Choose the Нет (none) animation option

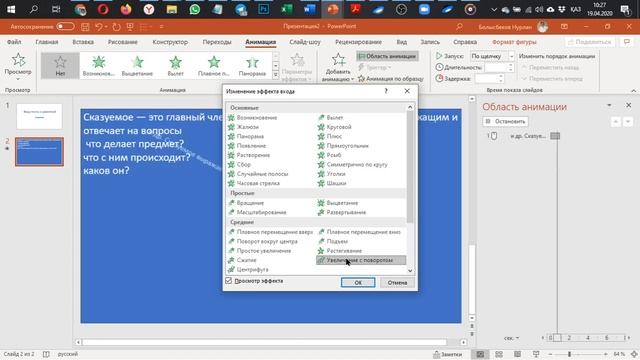click(60, 65)
